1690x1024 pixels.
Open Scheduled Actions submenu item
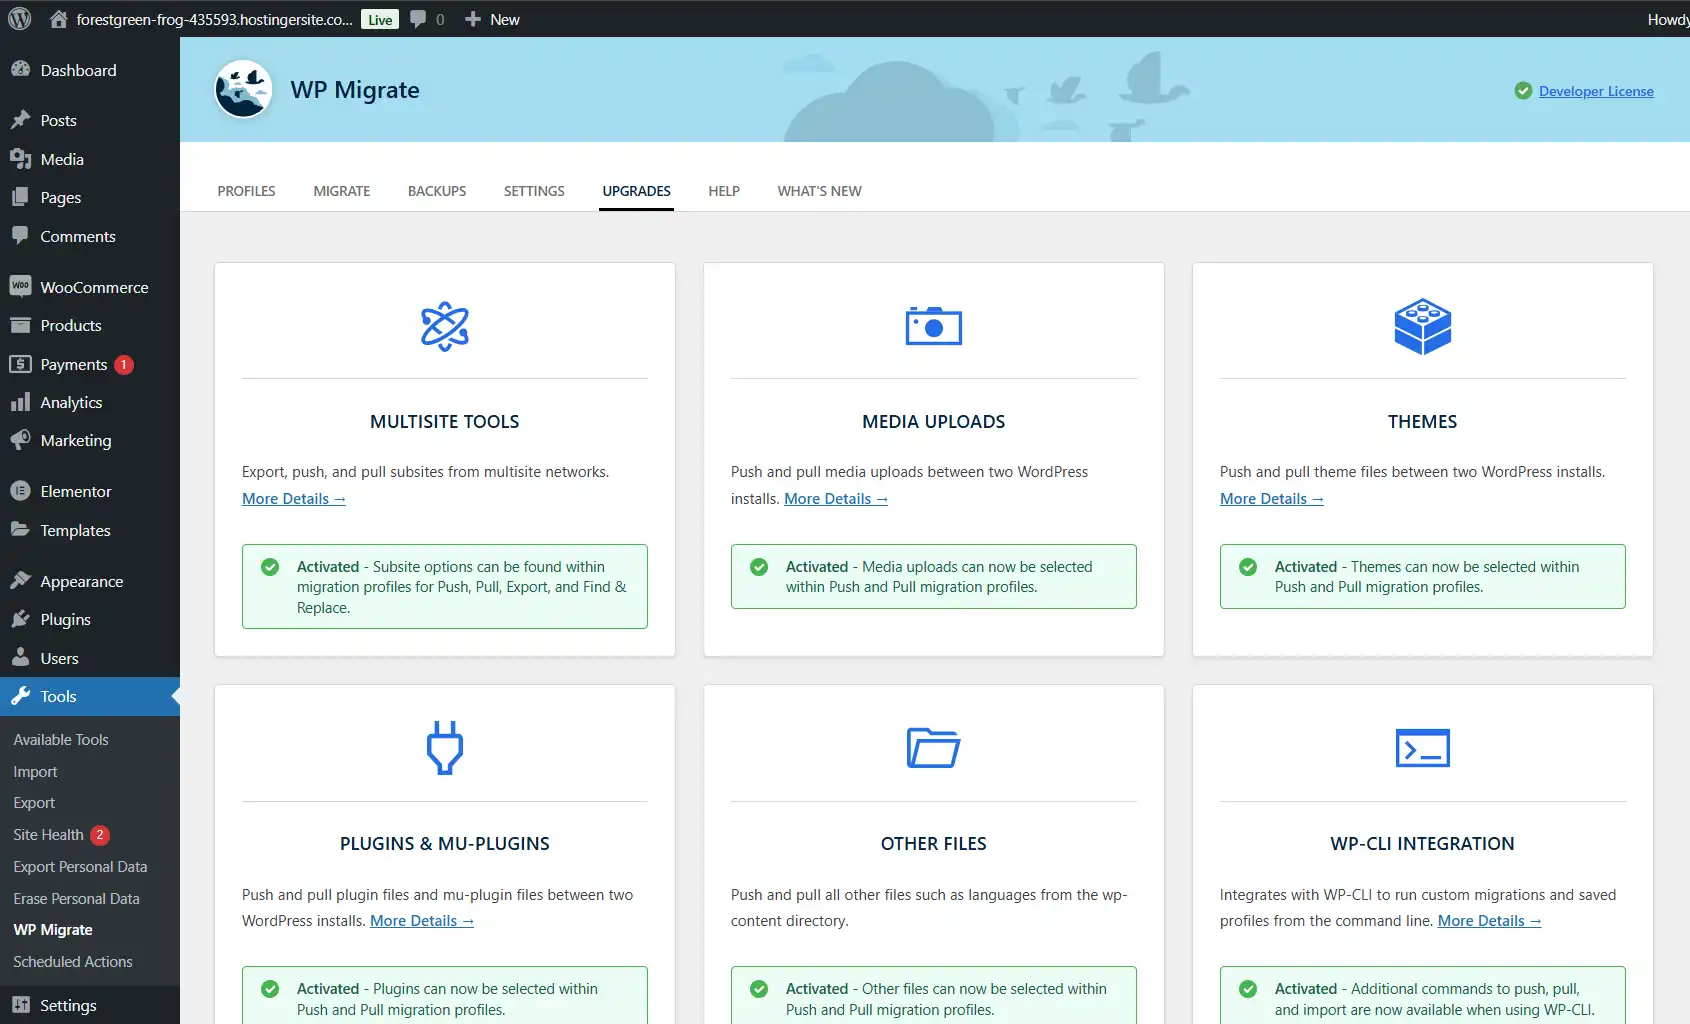(x=73, y=962)
